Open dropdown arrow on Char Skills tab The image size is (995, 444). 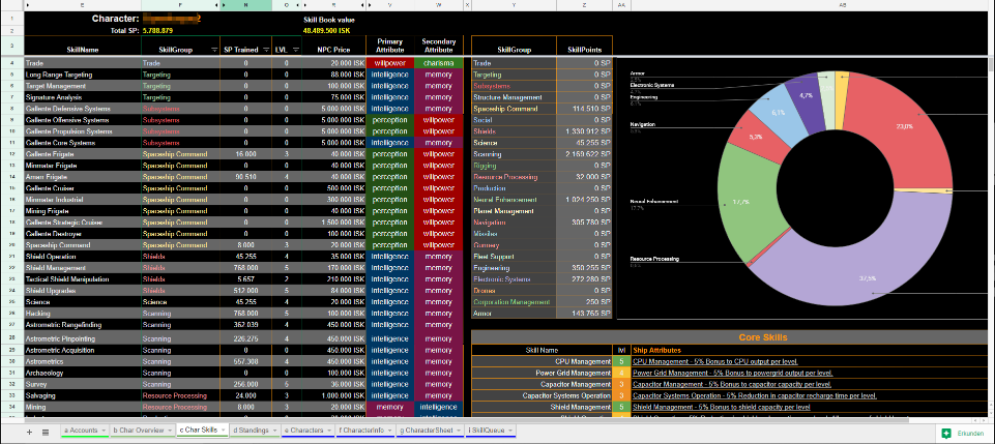[222, 430]
